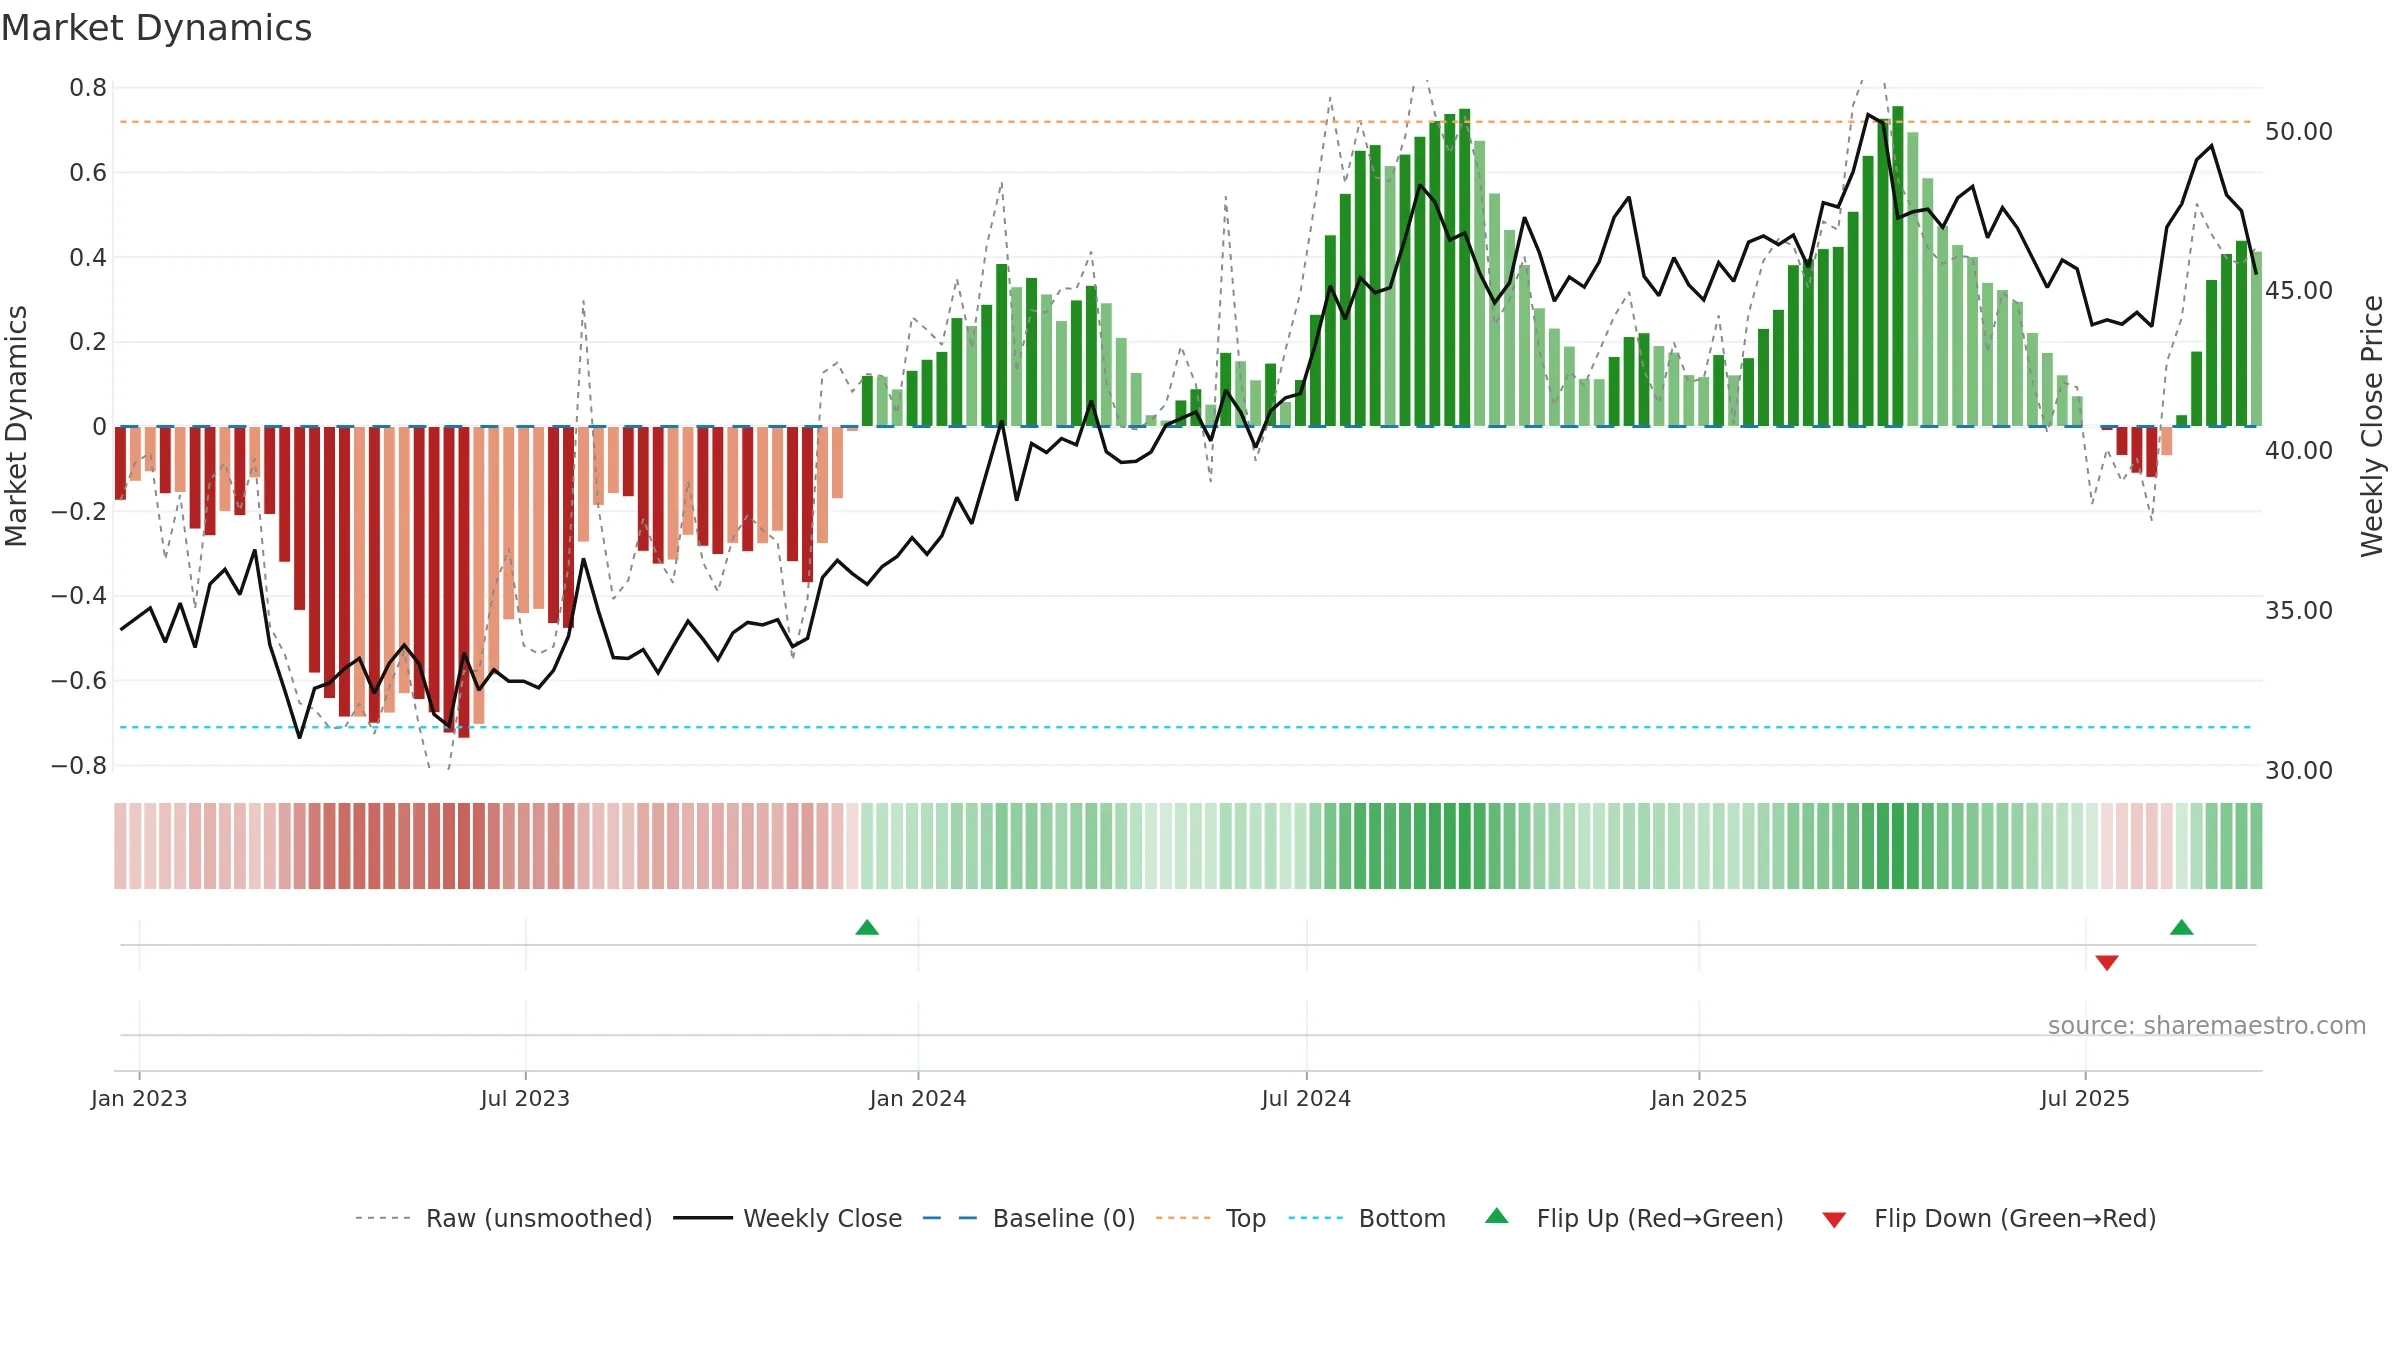Click the Jan 2023 axis label
The height and width of the screenshot is (1350, 2400).
point(139,1098)
